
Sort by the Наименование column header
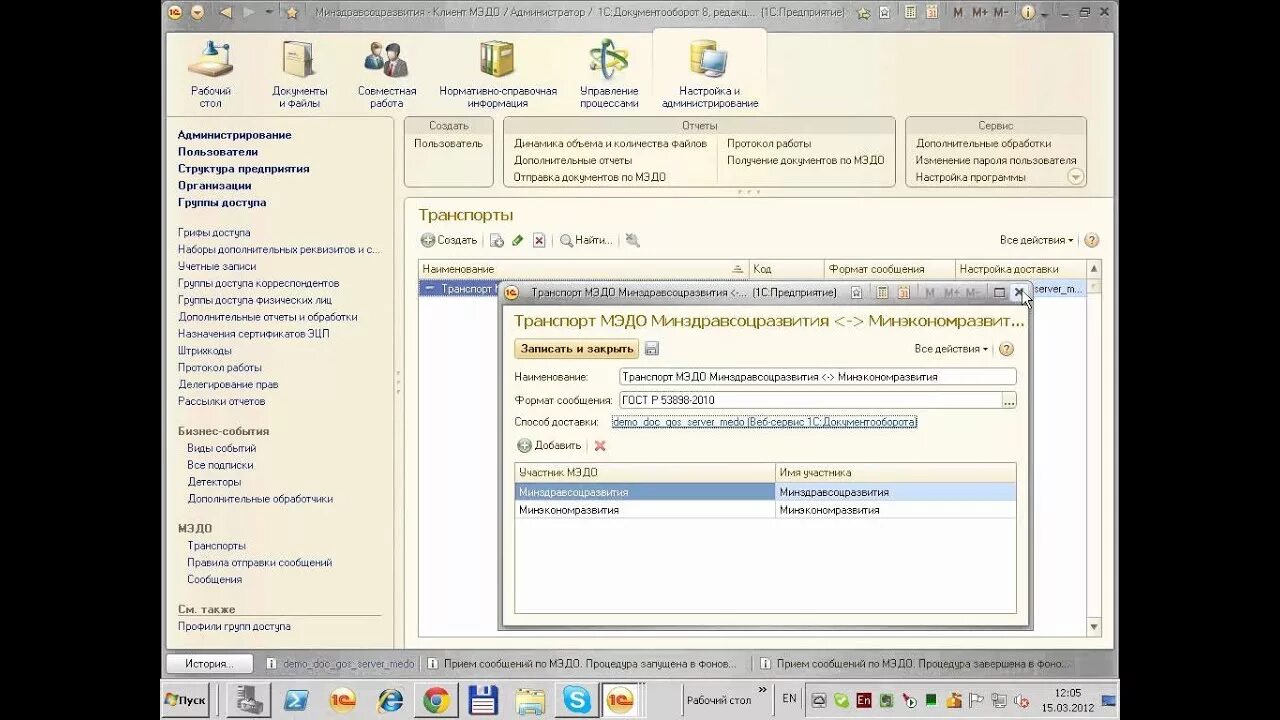pyautogui.click(x=583, y=269)
